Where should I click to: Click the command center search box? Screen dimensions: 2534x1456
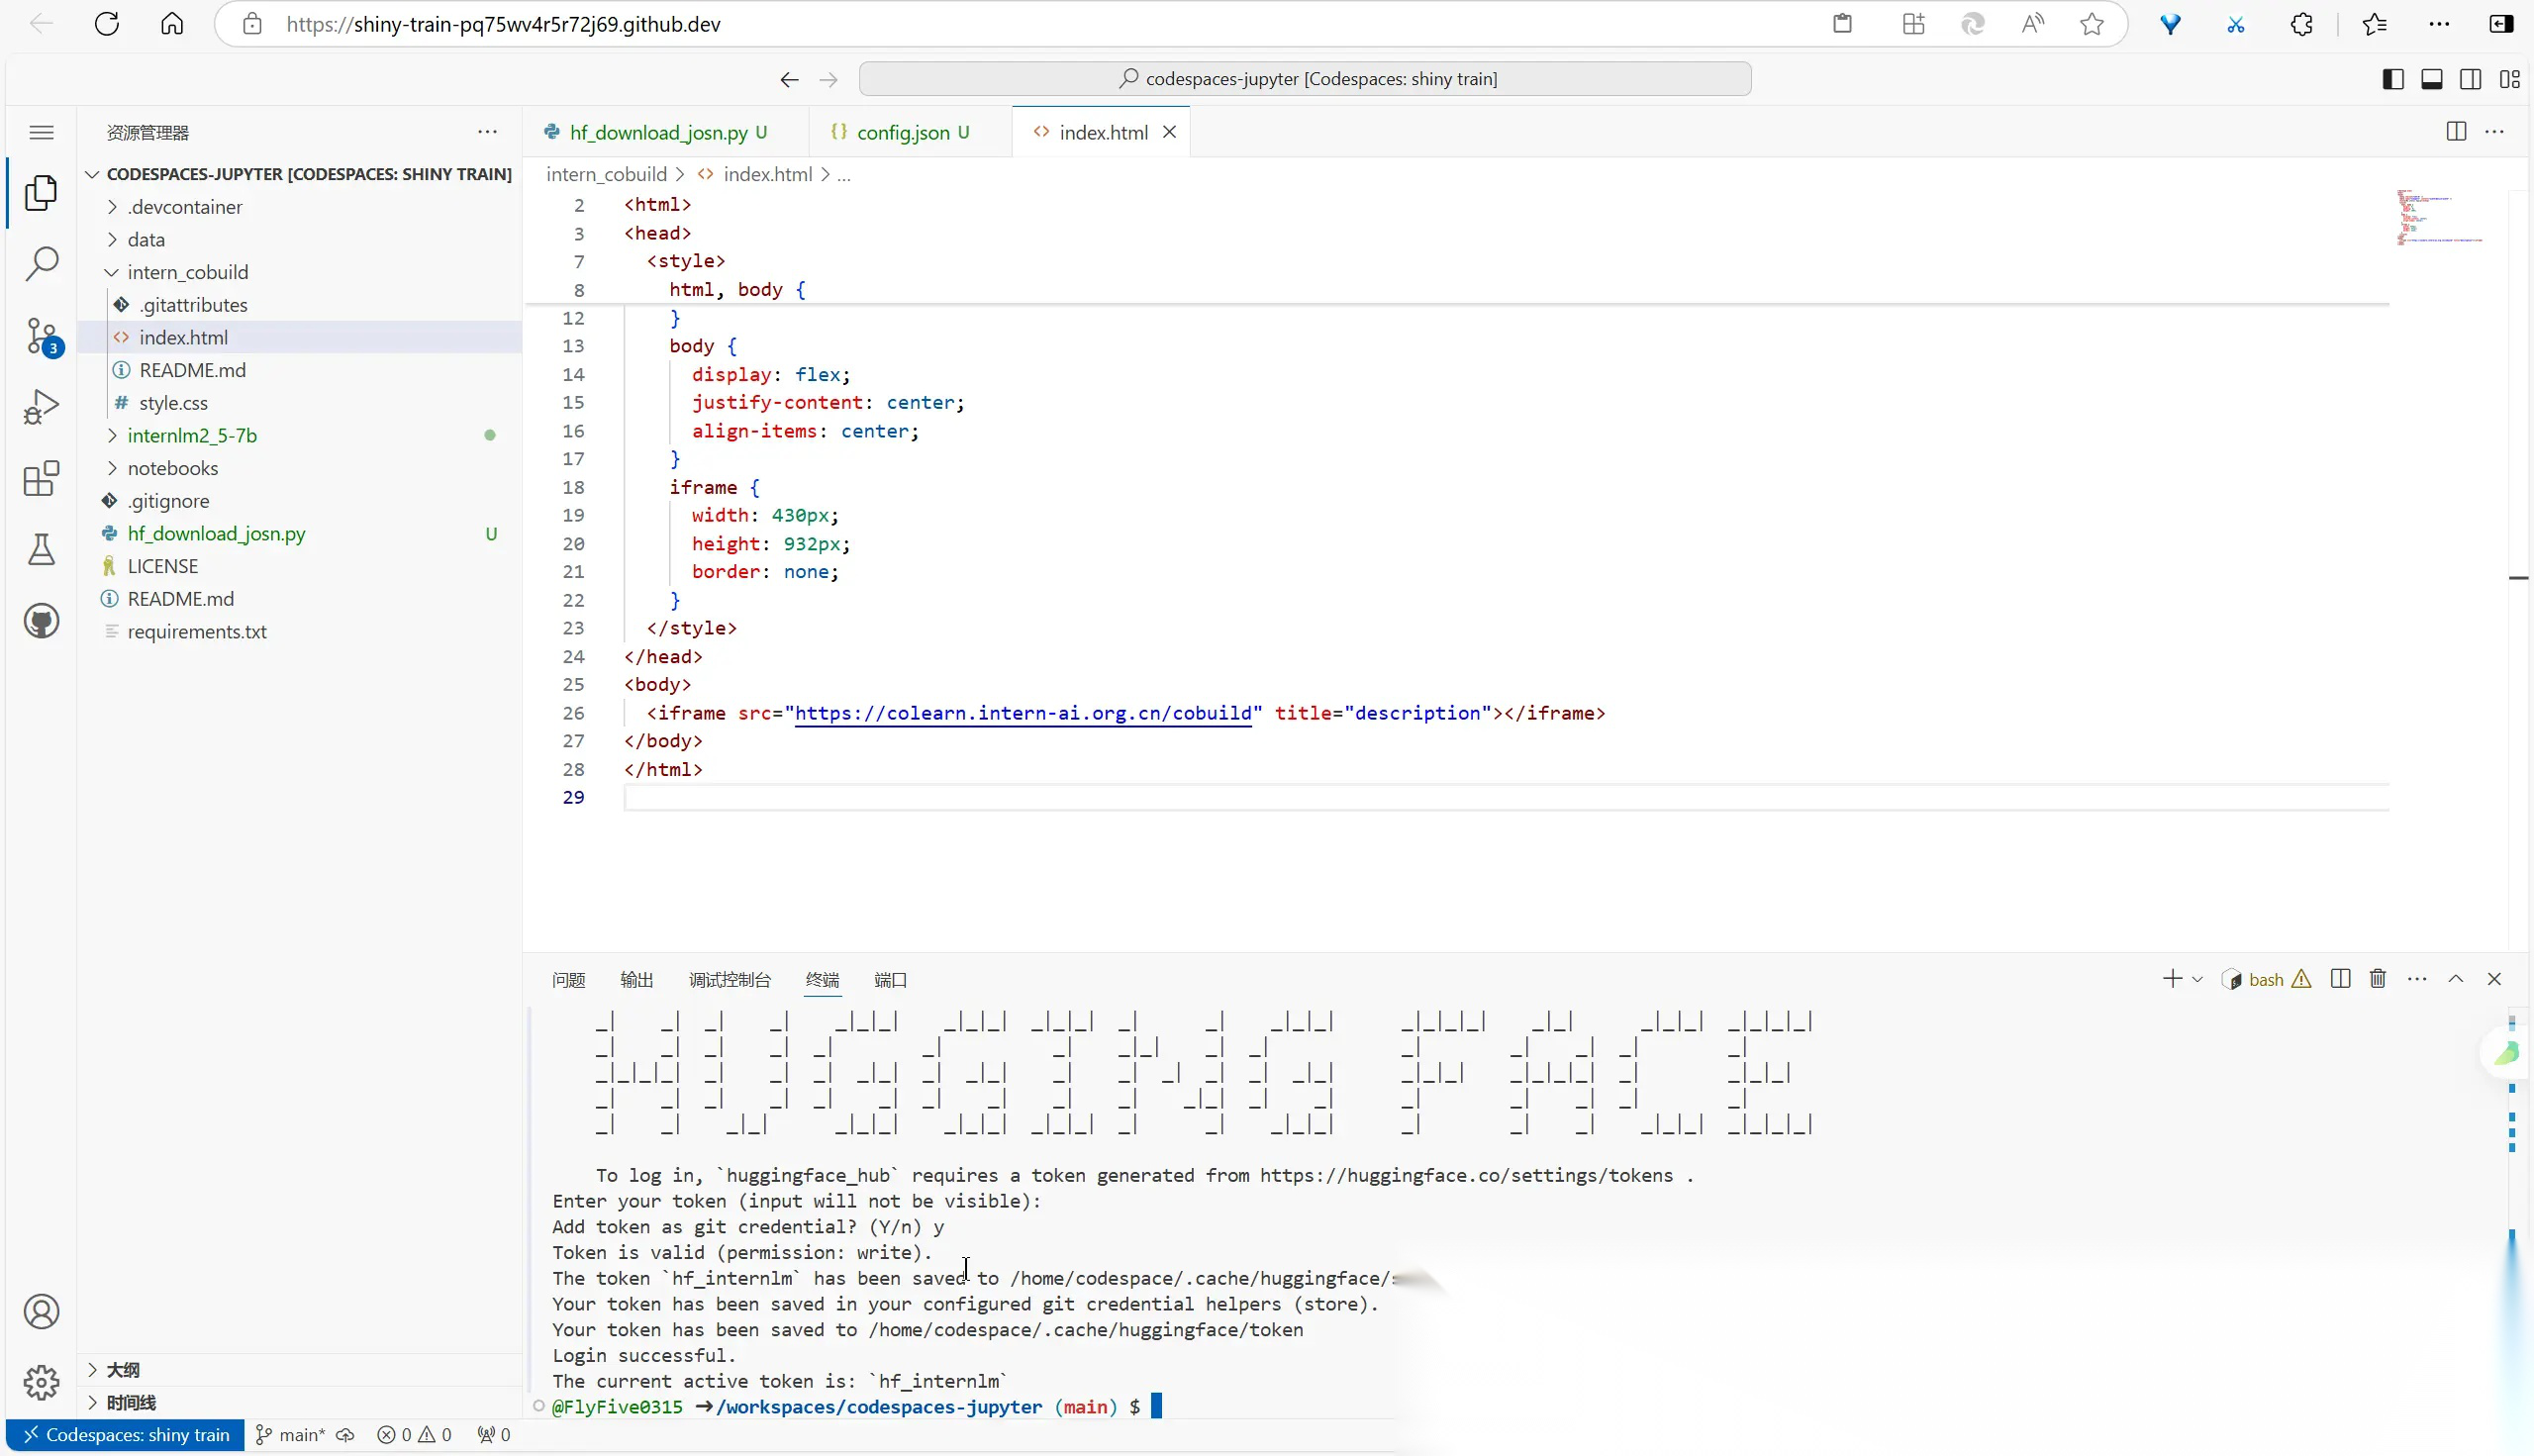[1304, 79]
